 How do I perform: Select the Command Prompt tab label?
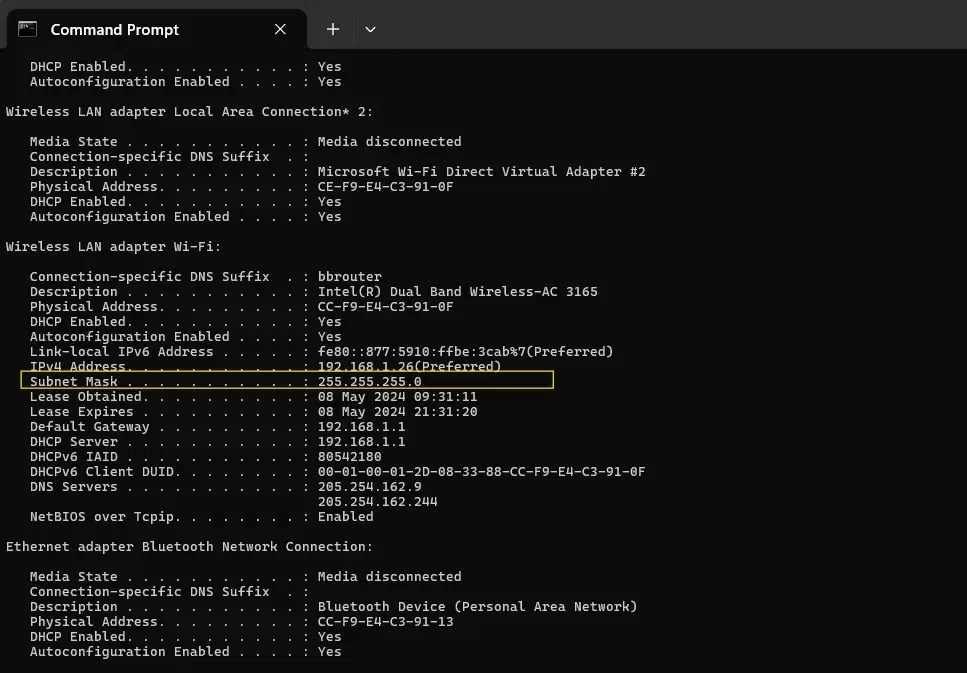(x=113, y=29)
